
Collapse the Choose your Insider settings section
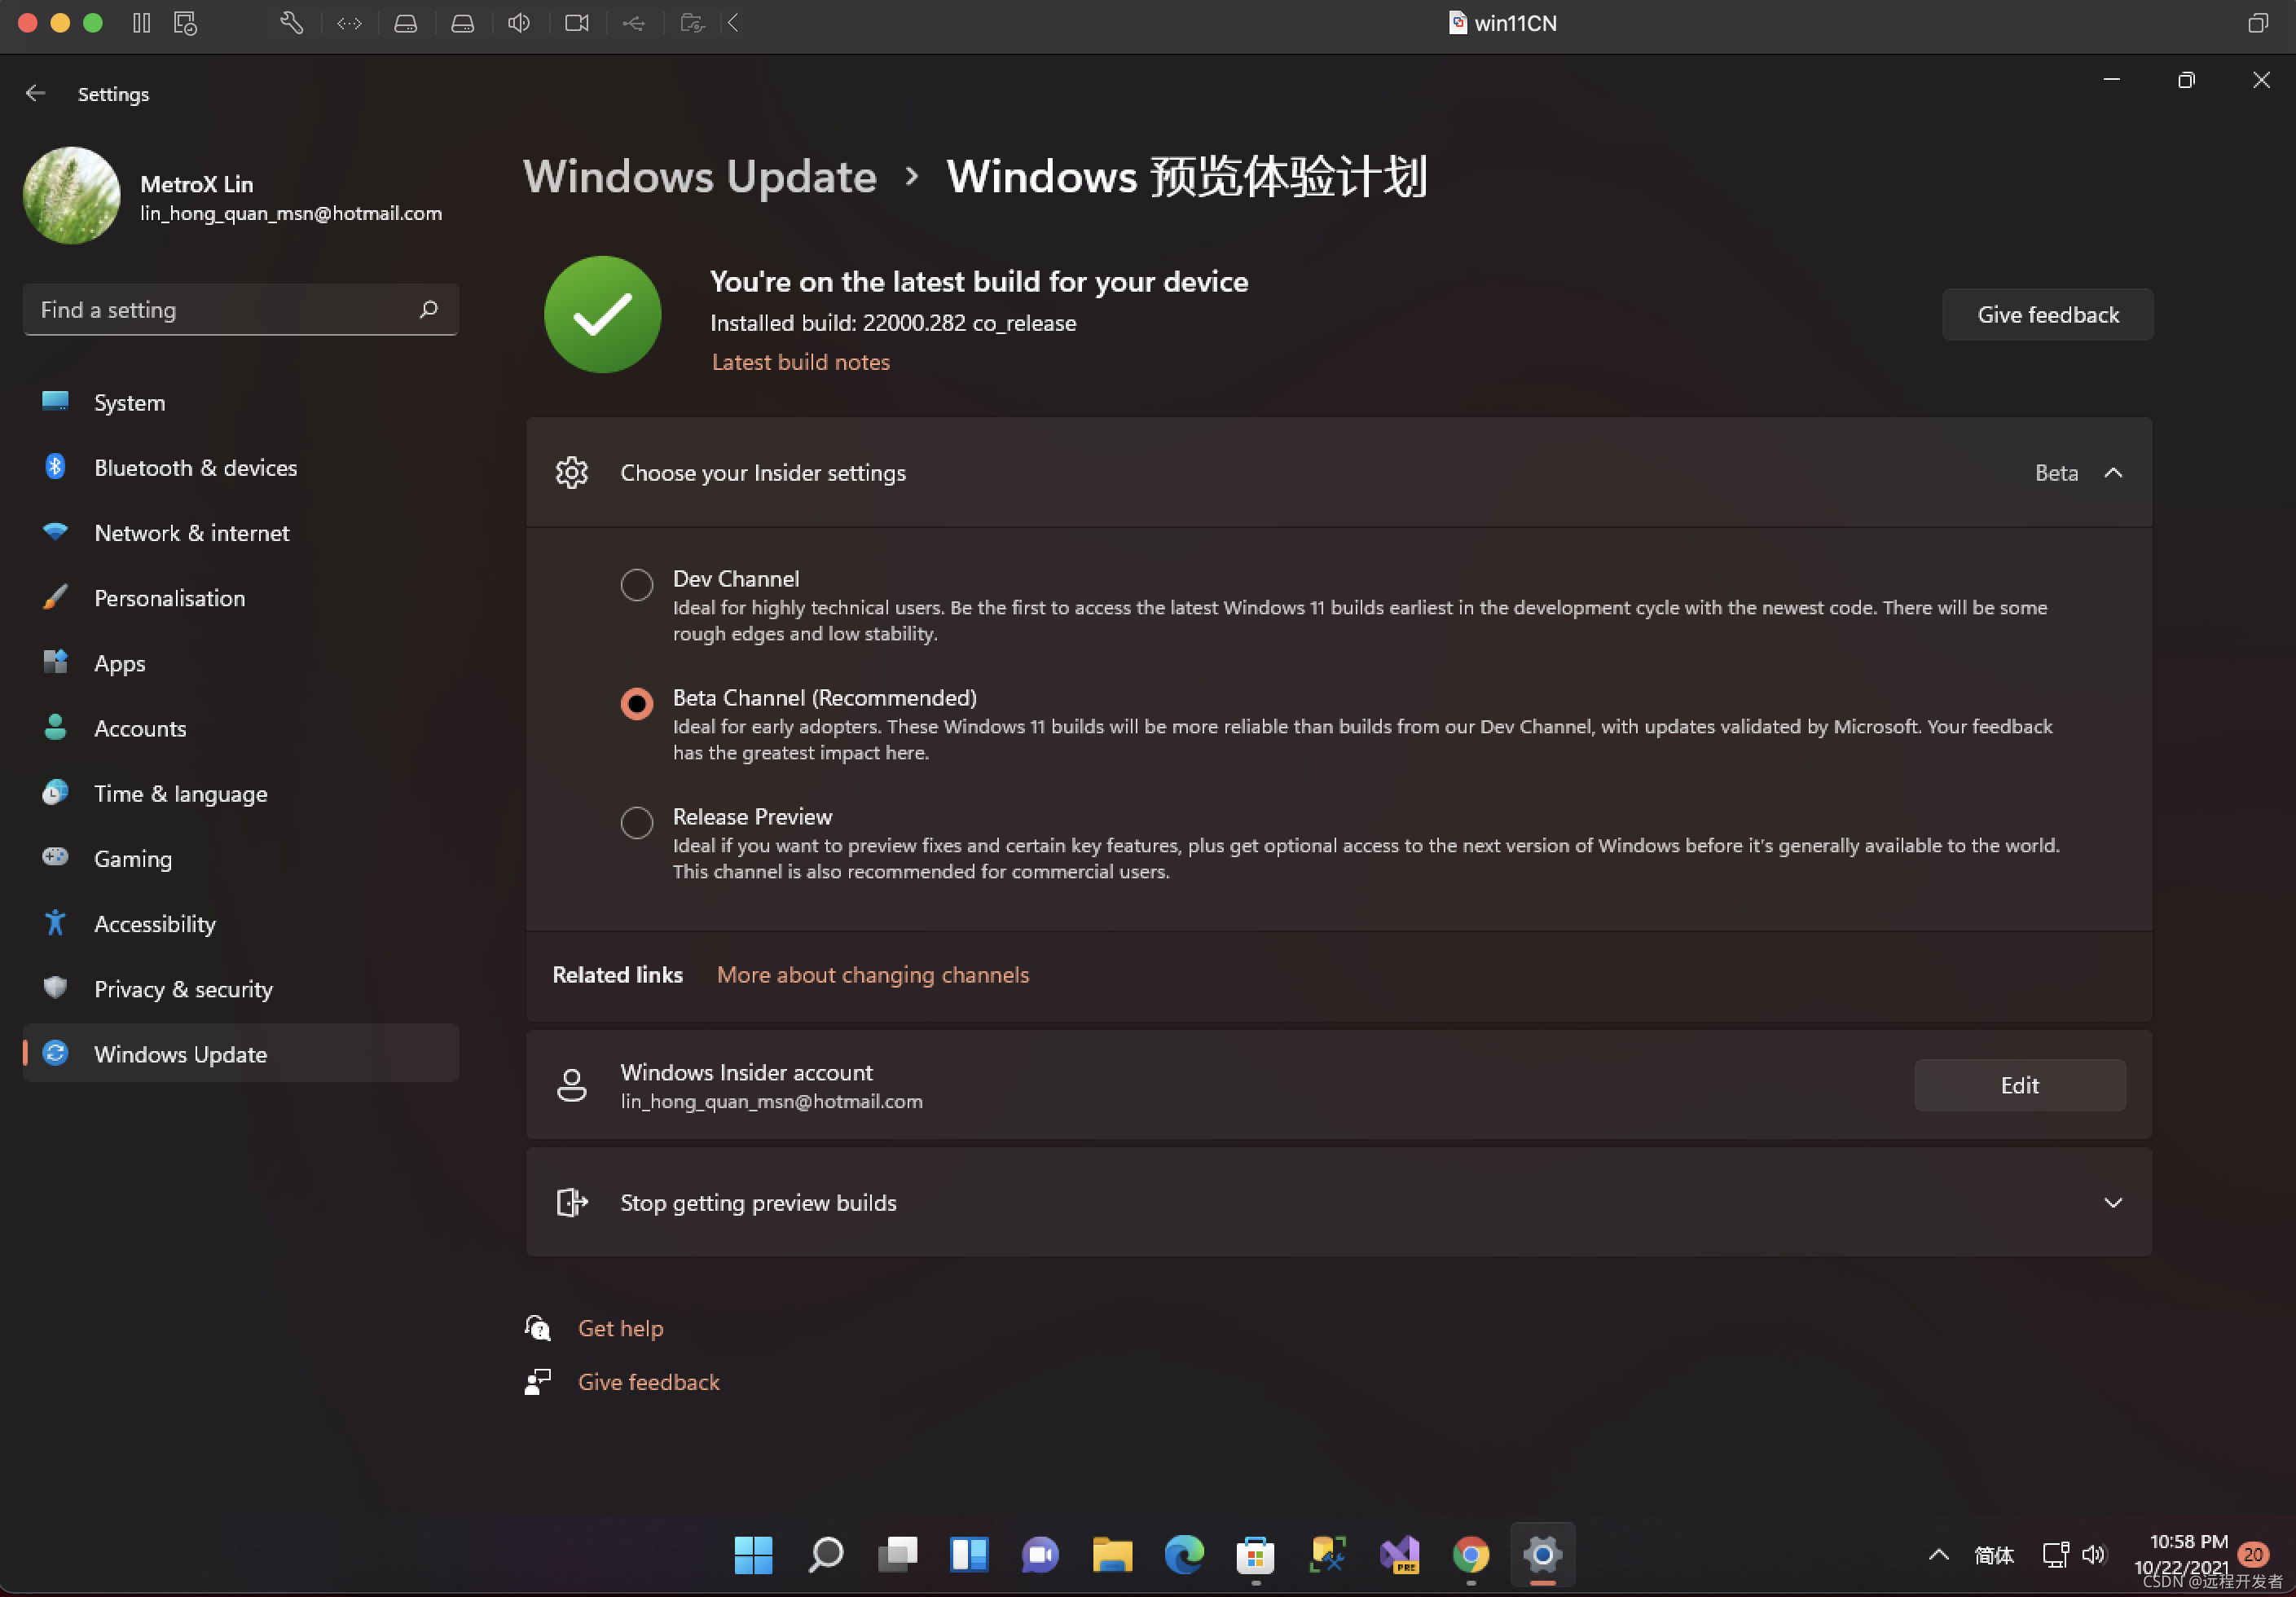2112,472
